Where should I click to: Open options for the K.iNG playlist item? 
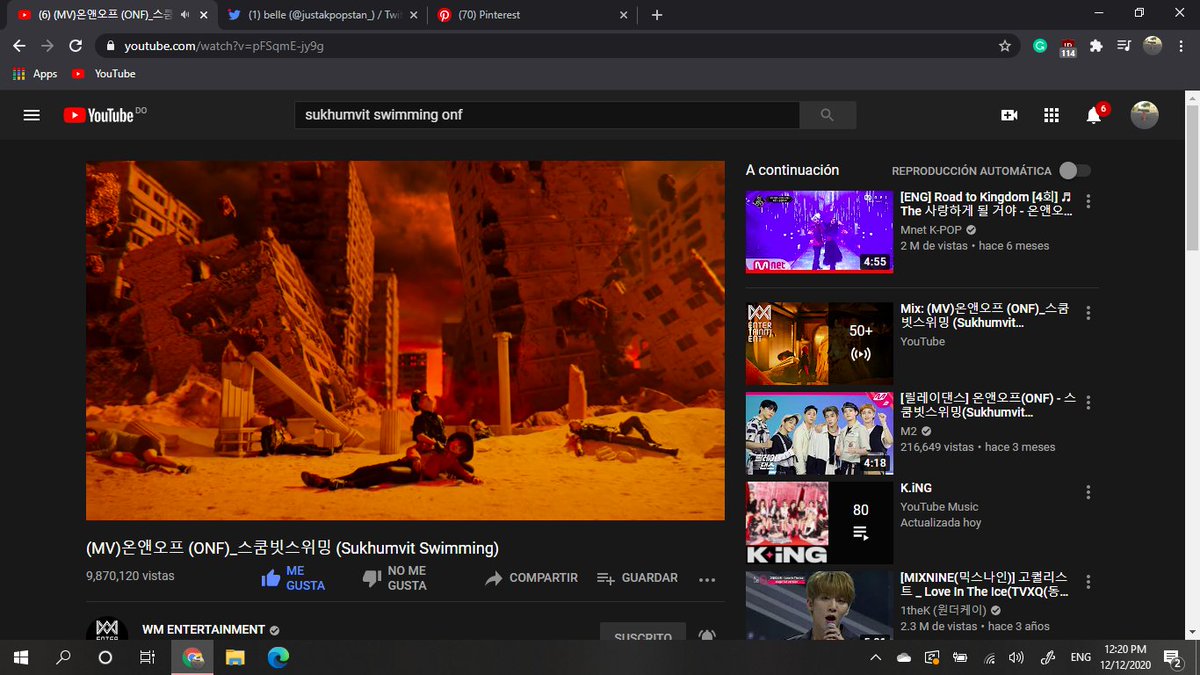point(1088,492)
